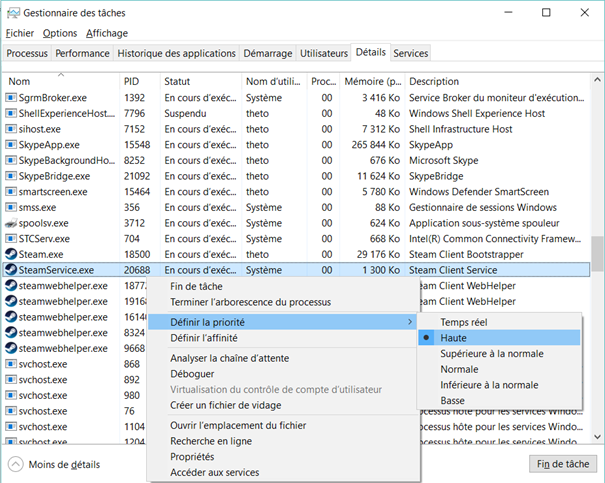Click the sihost.exe process icon

click(x=11, y=129)
